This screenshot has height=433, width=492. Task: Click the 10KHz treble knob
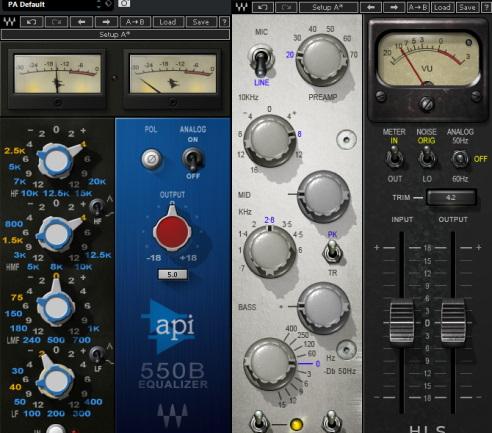[270, 140]
